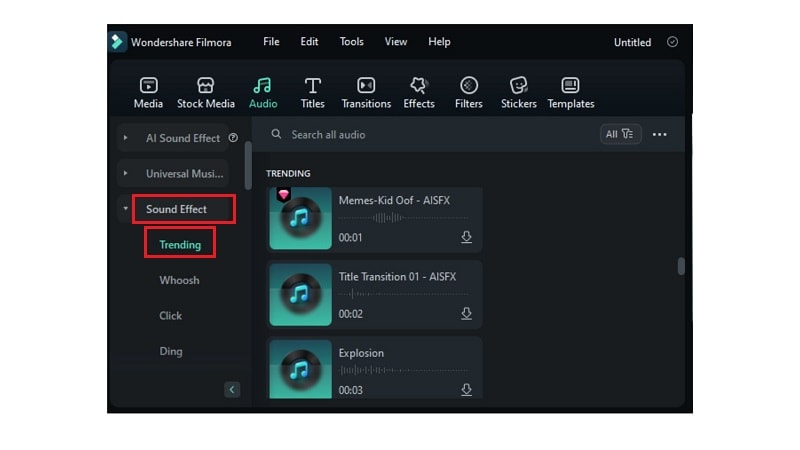Open the Transitions panel

(x=366, y=92)
